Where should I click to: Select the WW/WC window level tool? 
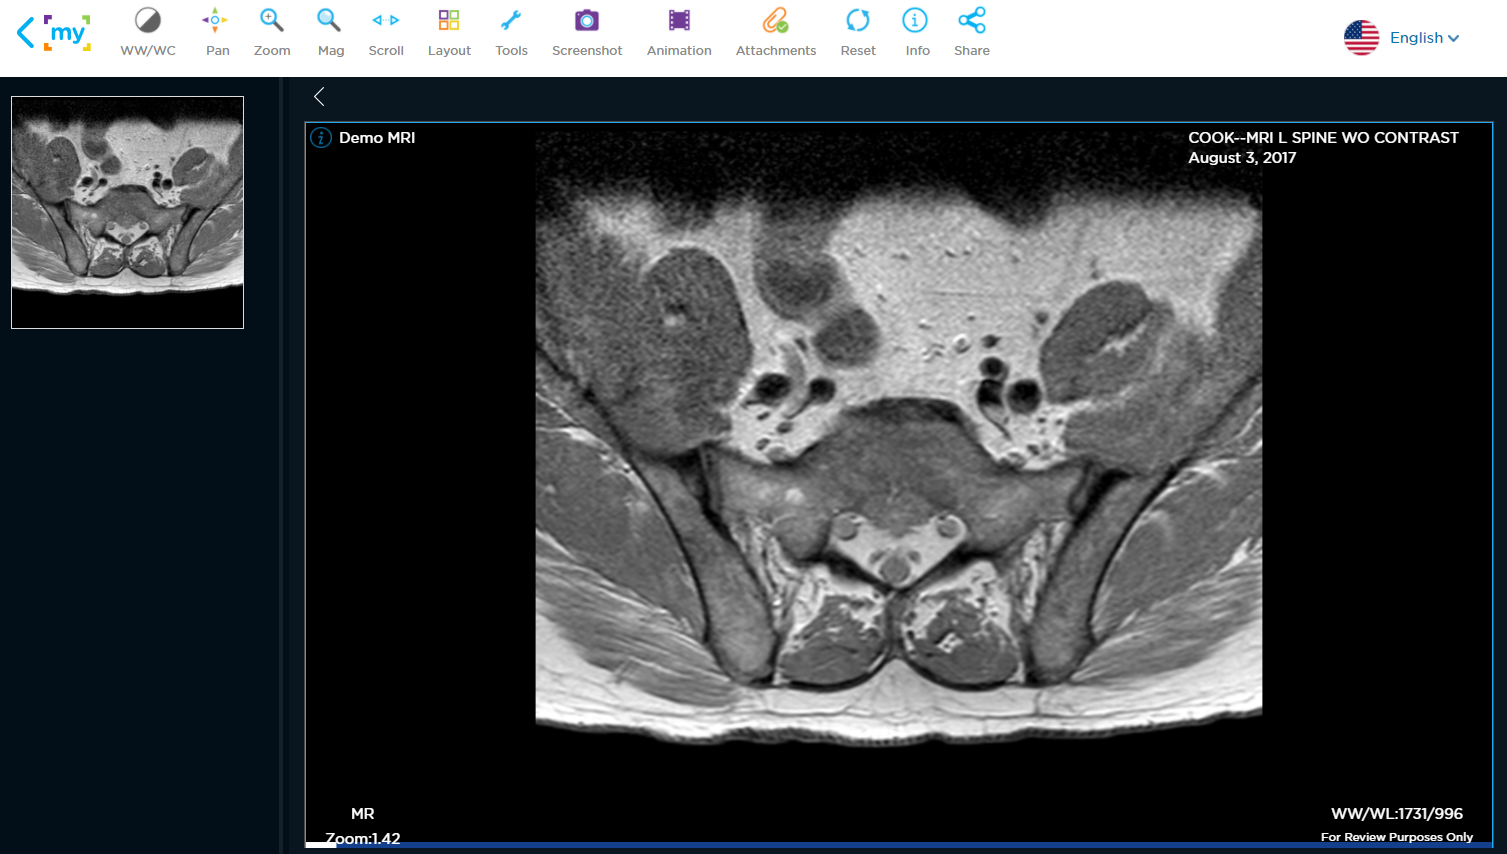tap(148, 33)
